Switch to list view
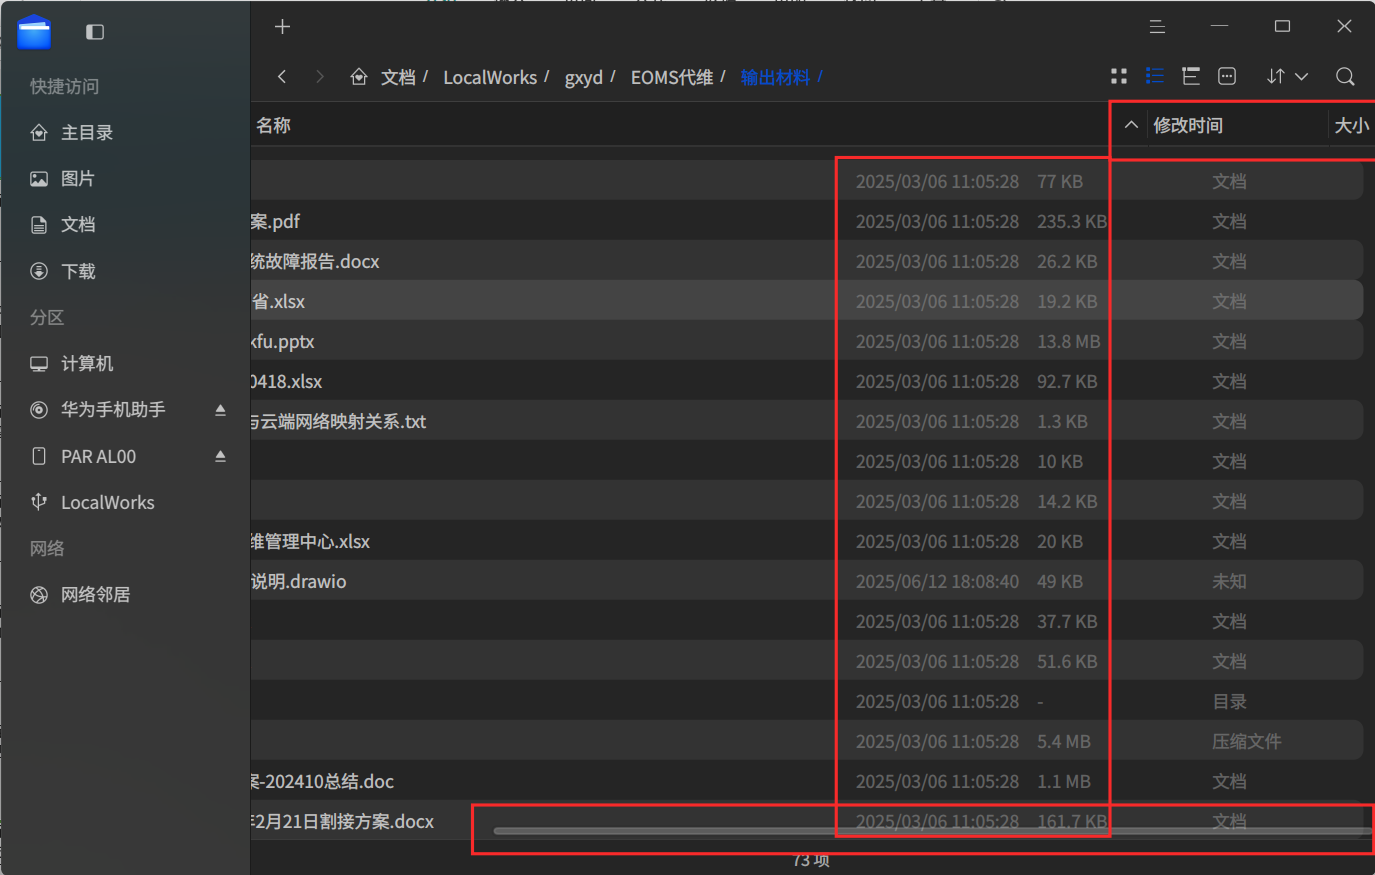The width and height of the screenshot is (1375, 875). (1155, 77)
